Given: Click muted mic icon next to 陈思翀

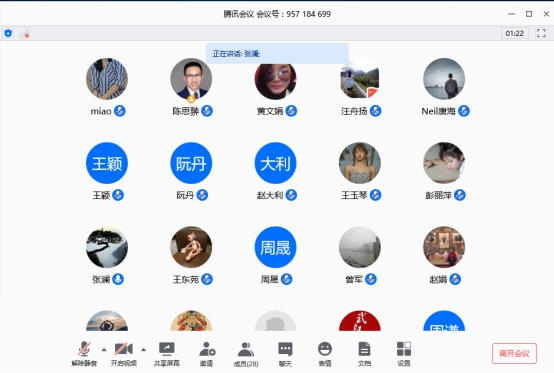Looking at the screenshot, I should [x=207, y=111].
